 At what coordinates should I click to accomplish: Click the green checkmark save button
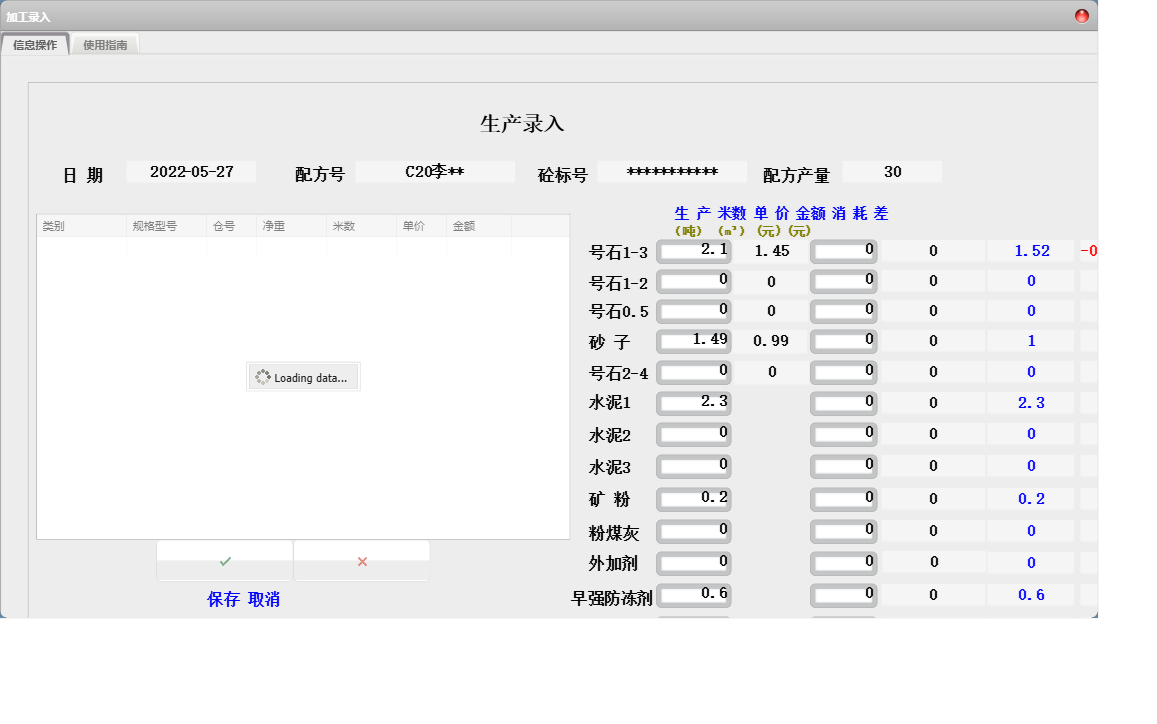[x=225, y=561]
